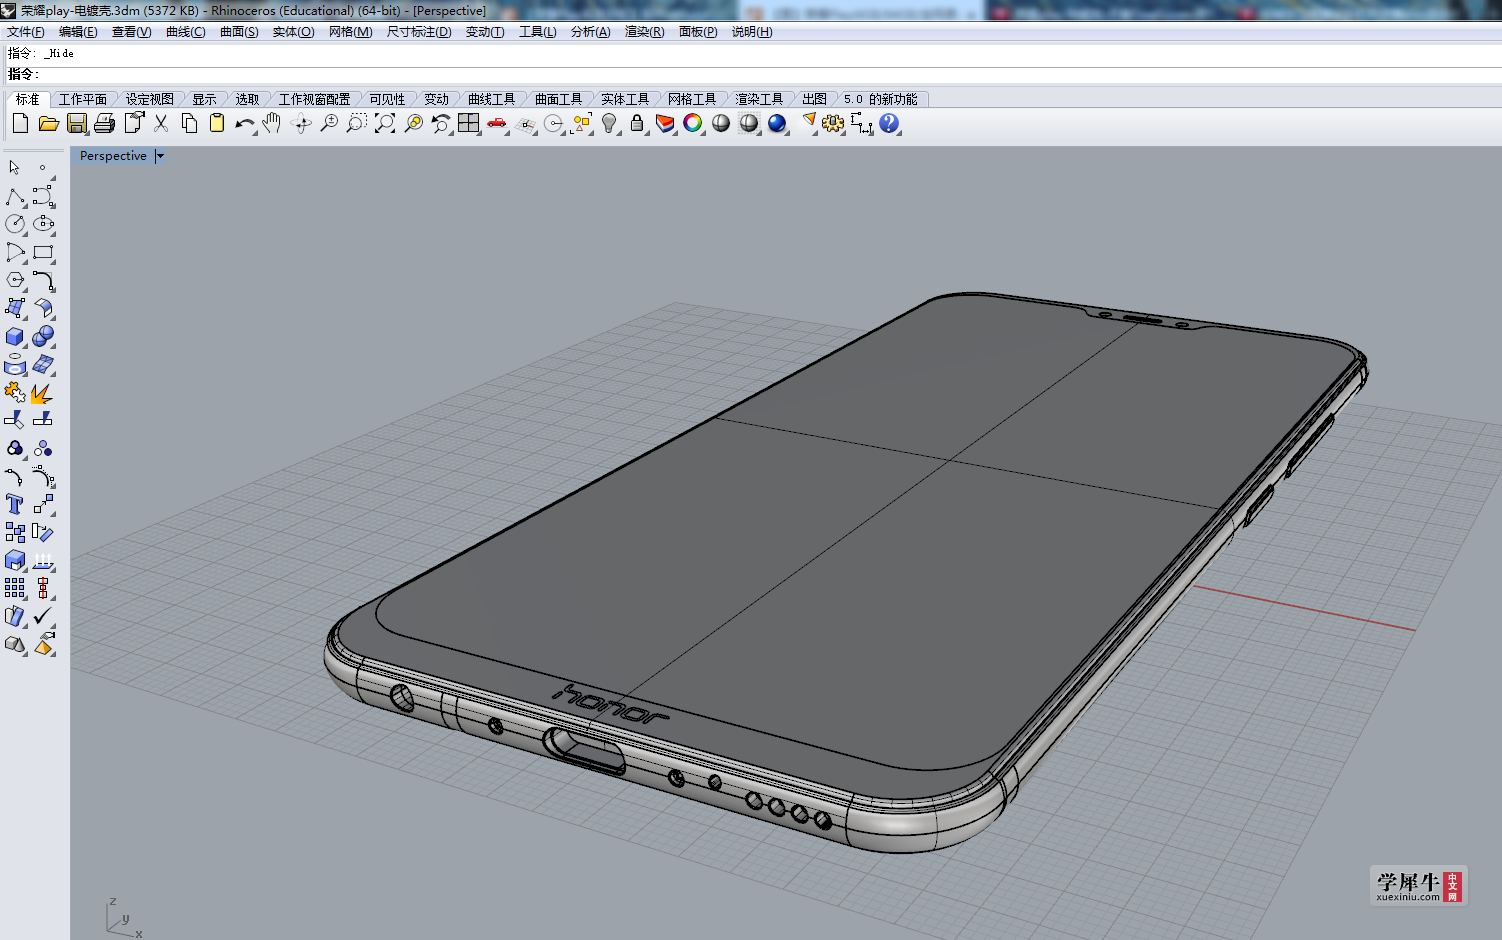Switch to the 5.0 的新功能 toolbar tab
1502x940 pixels.
pos(881,99)
